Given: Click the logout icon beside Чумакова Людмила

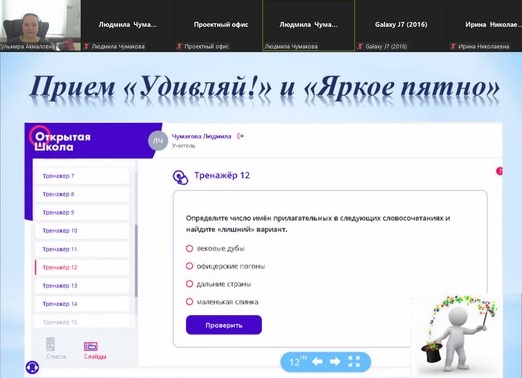Looking at the screenshot, I should tap(240, 136).
